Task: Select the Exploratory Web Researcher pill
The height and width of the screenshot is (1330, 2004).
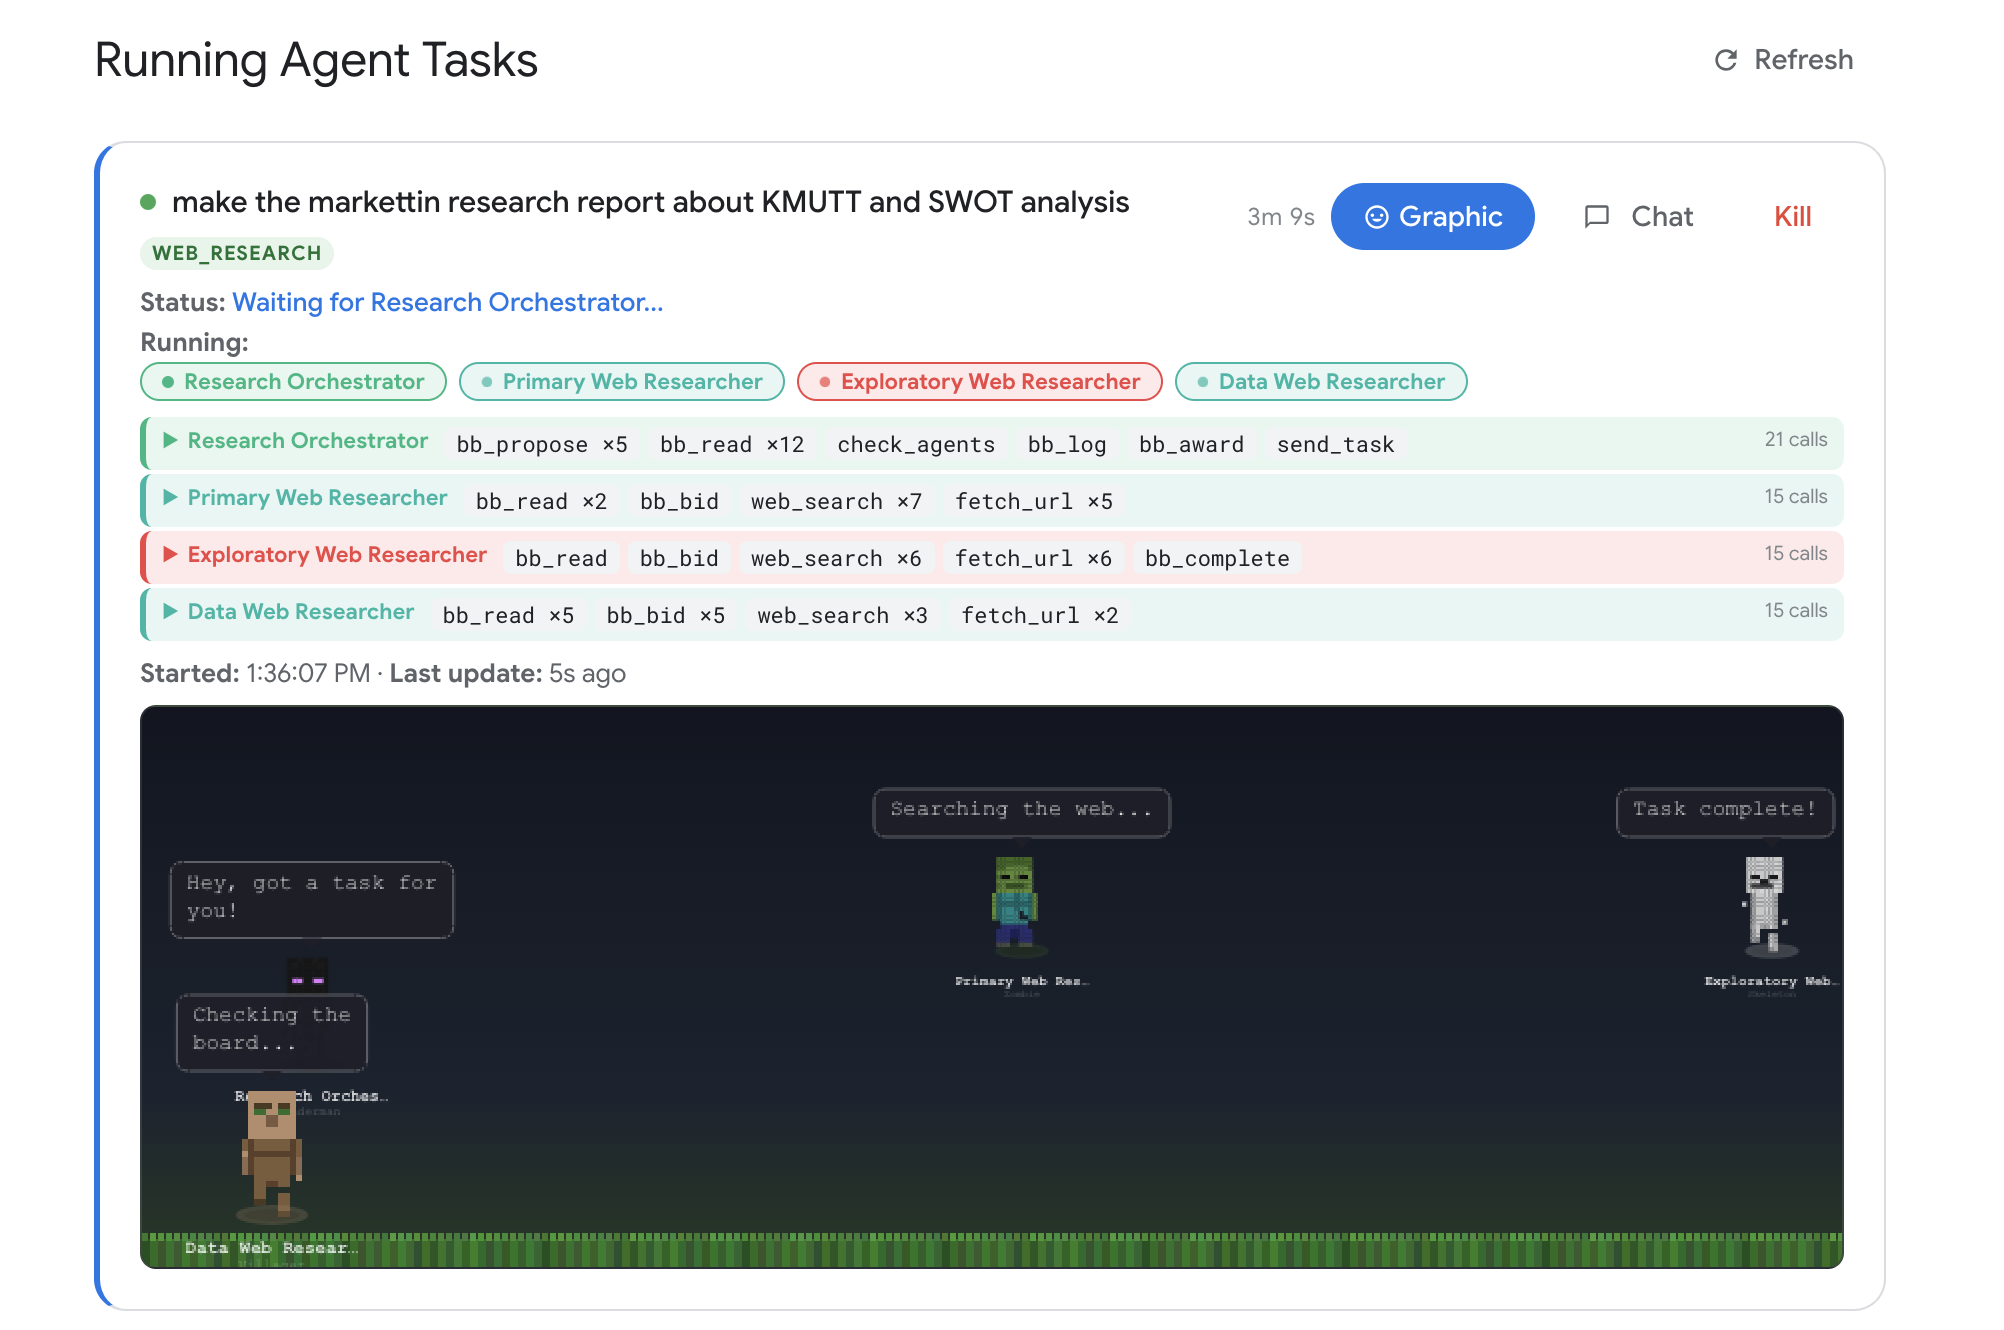Action: tap(979, 382)
